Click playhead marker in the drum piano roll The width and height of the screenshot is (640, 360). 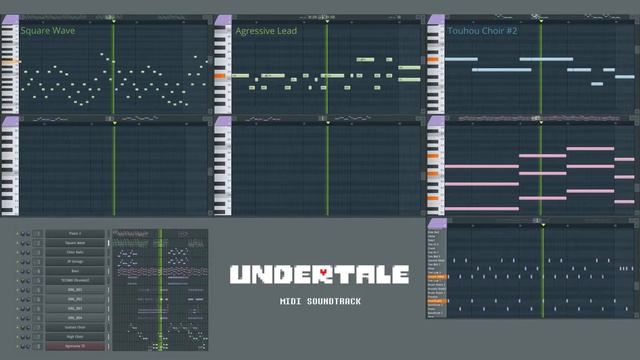(x=543, y=224)
